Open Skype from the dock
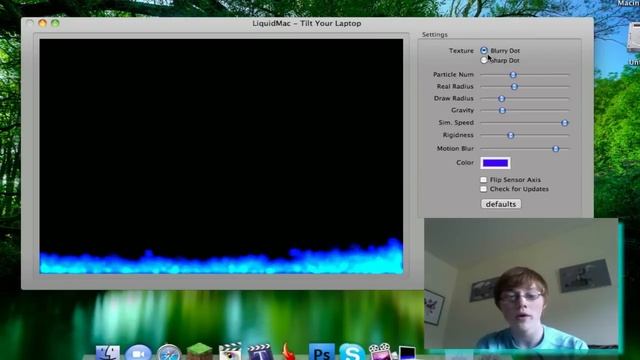The width and height of the screenshot is (640, 360). [352, 352]
